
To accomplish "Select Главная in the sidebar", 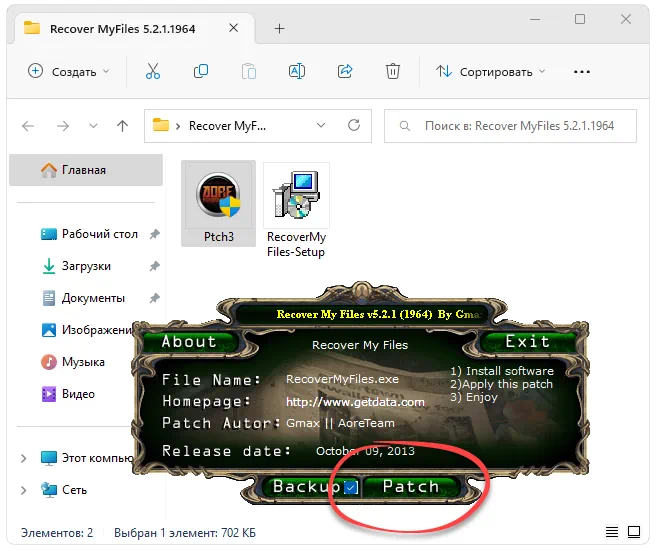I will pyautogui.click(x=86, y=170).
